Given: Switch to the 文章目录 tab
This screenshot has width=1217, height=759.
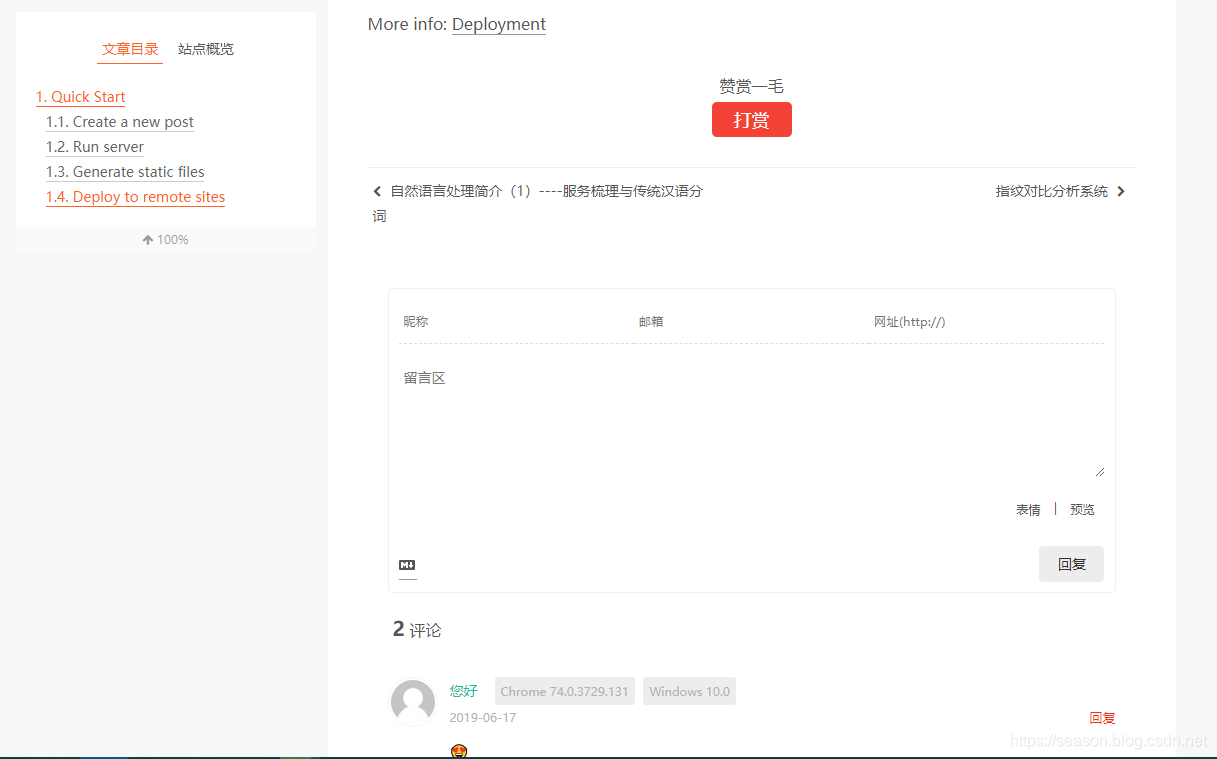Looking at the screenshot, I should (x=129, y=48).
